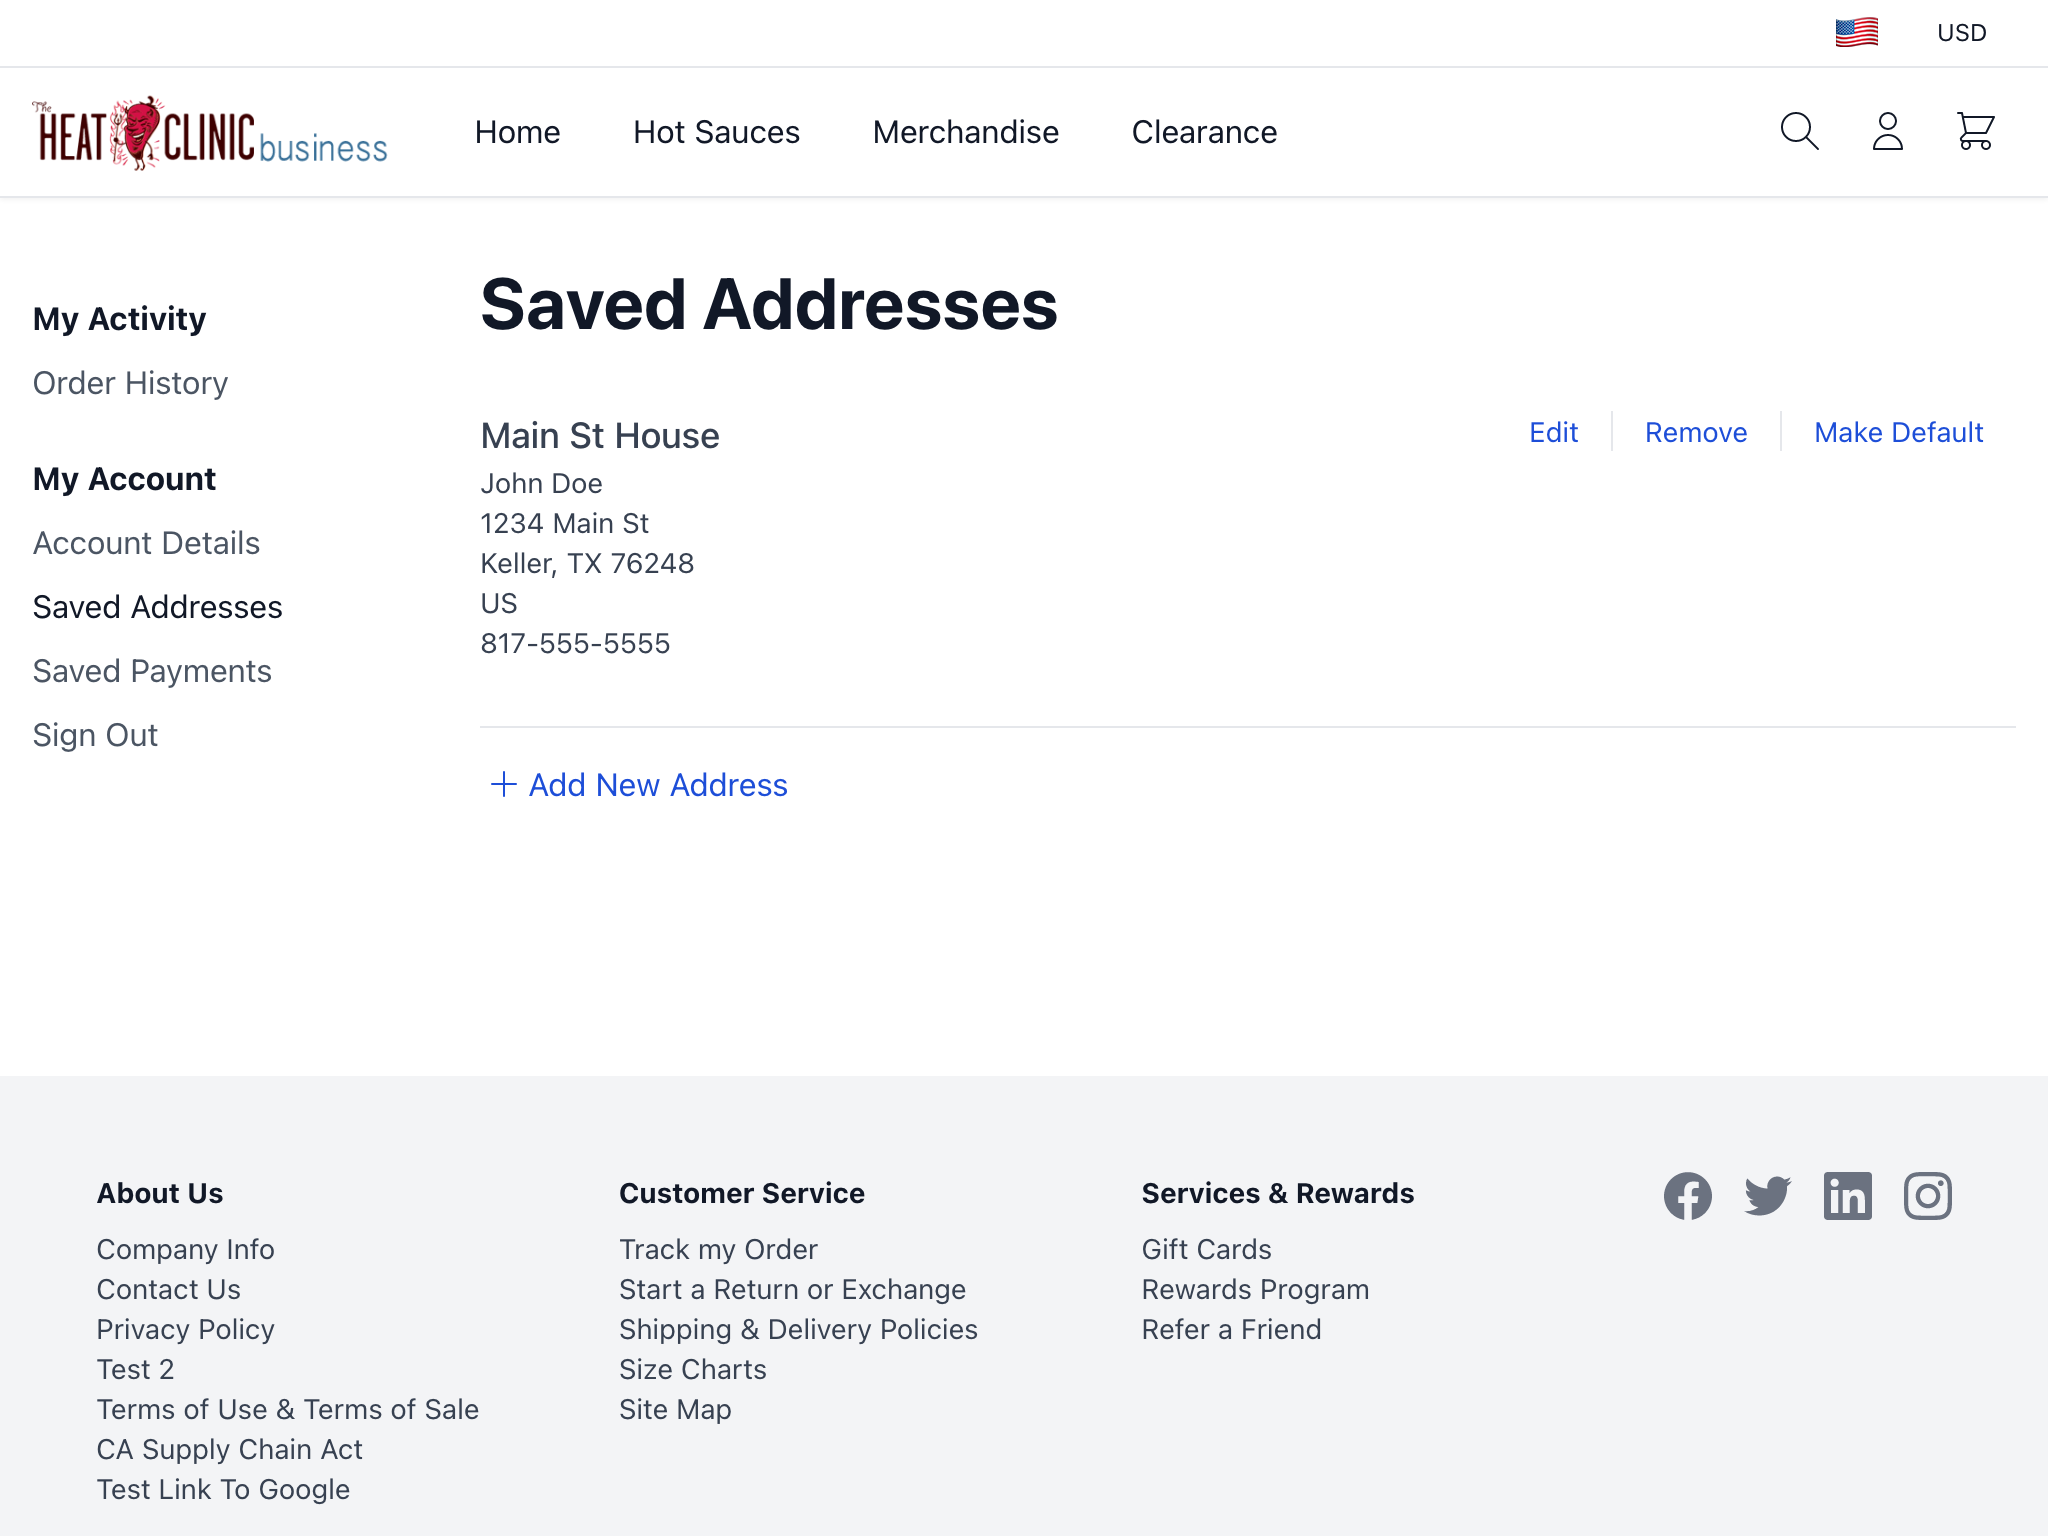The image size is (2048, 1536).
Task: Click USD currency dropdown selector
Action: click(x=1959, y=32)
